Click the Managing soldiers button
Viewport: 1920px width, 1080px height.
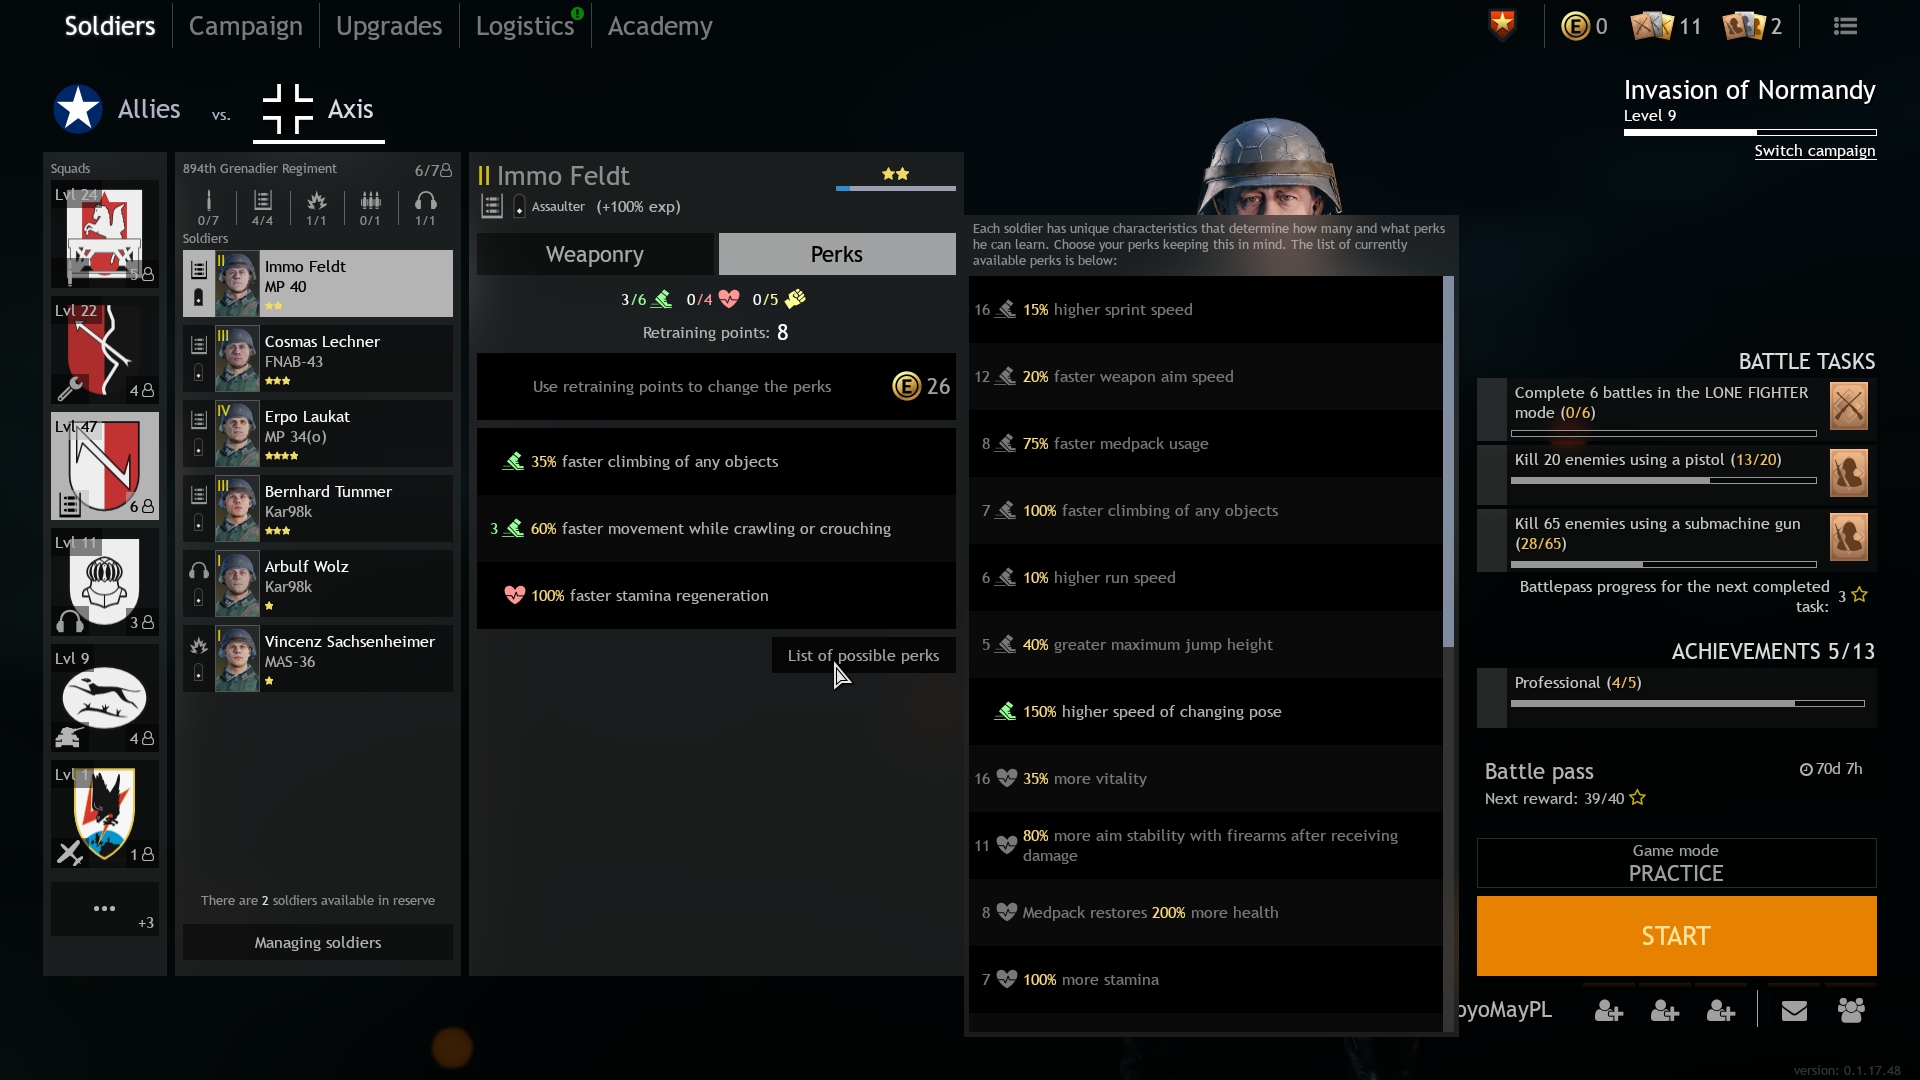pos(318,943)
